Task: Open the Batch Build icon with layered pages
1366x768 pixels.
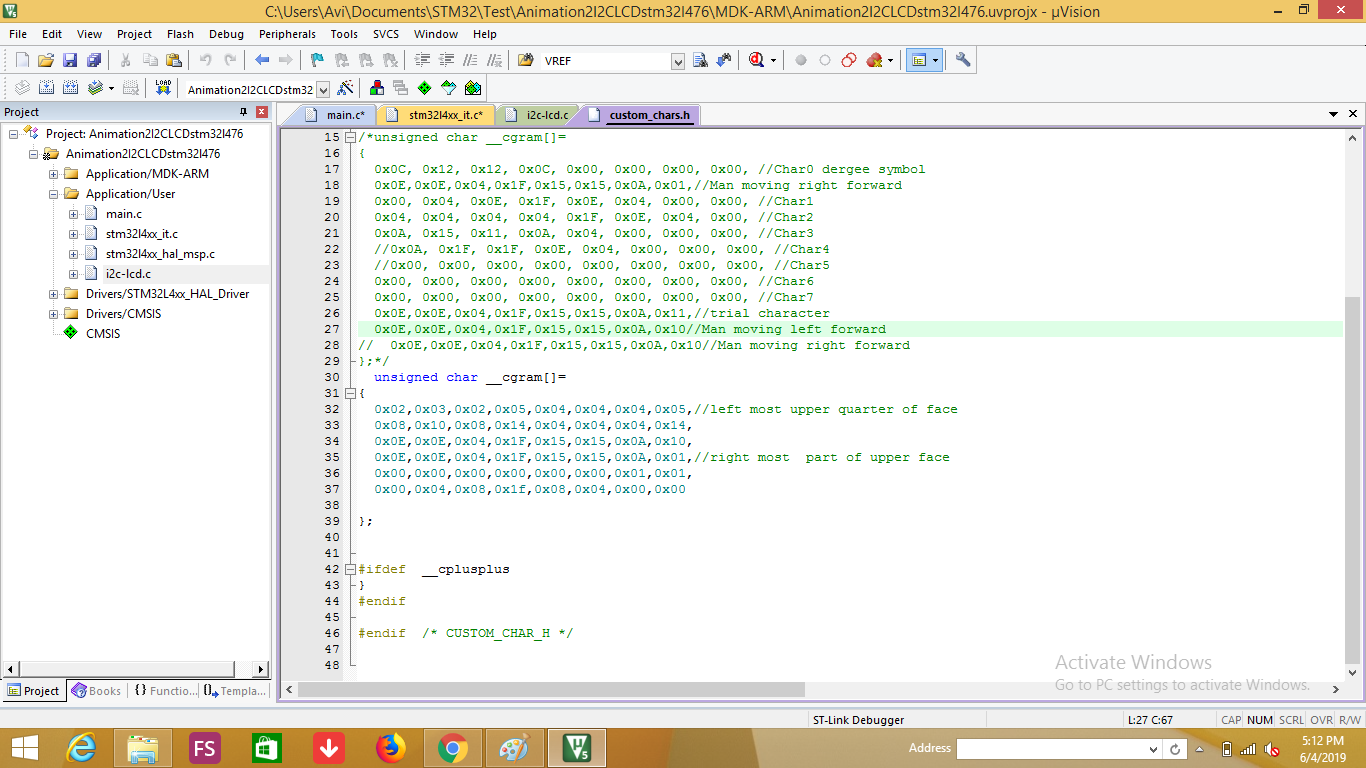Action: click(95, 88)
